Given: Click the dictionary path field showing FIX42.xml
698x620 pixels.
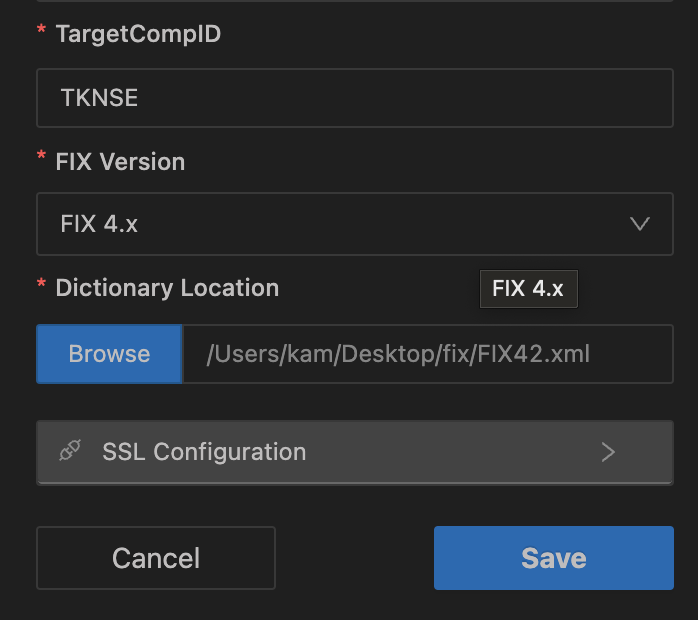Looking at the screenshot, I should (426, 354).
